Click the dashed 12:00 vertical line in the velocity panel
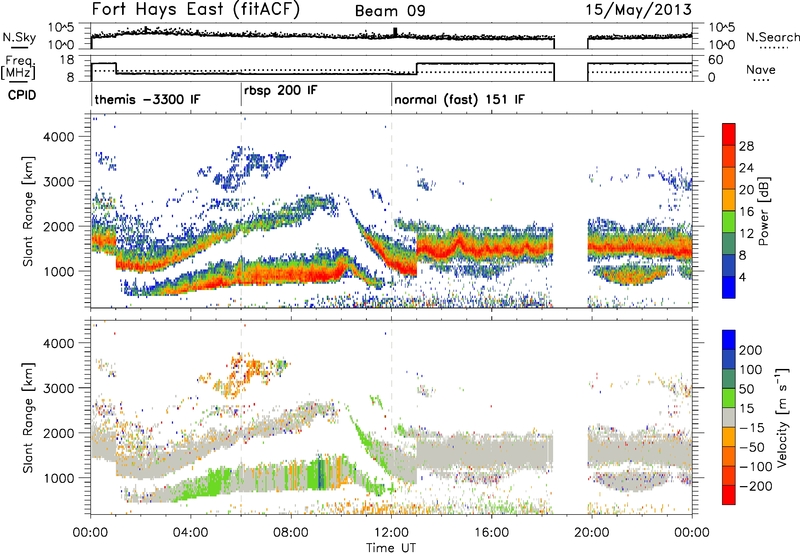Viewport: 800px width, 554px height. 391,416
